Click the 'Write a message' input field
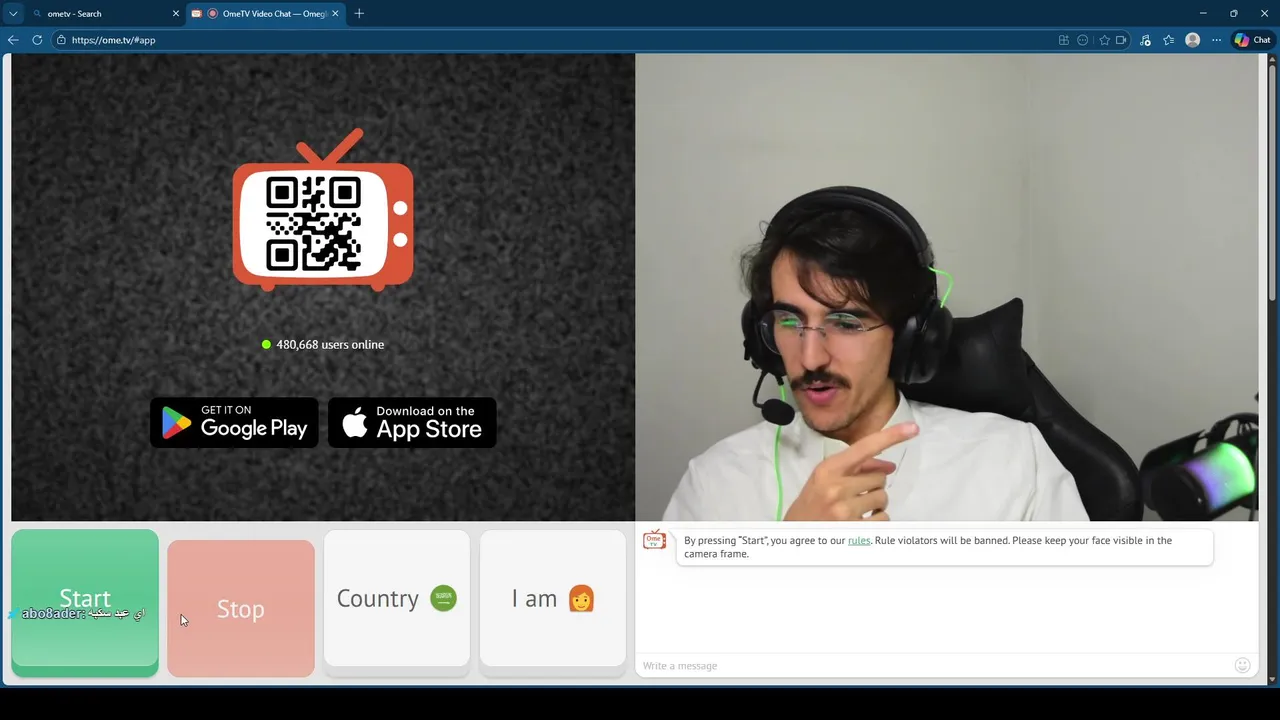Viewport: 1280px width, 720px height. pyautogui.click(x=935, y=665)
